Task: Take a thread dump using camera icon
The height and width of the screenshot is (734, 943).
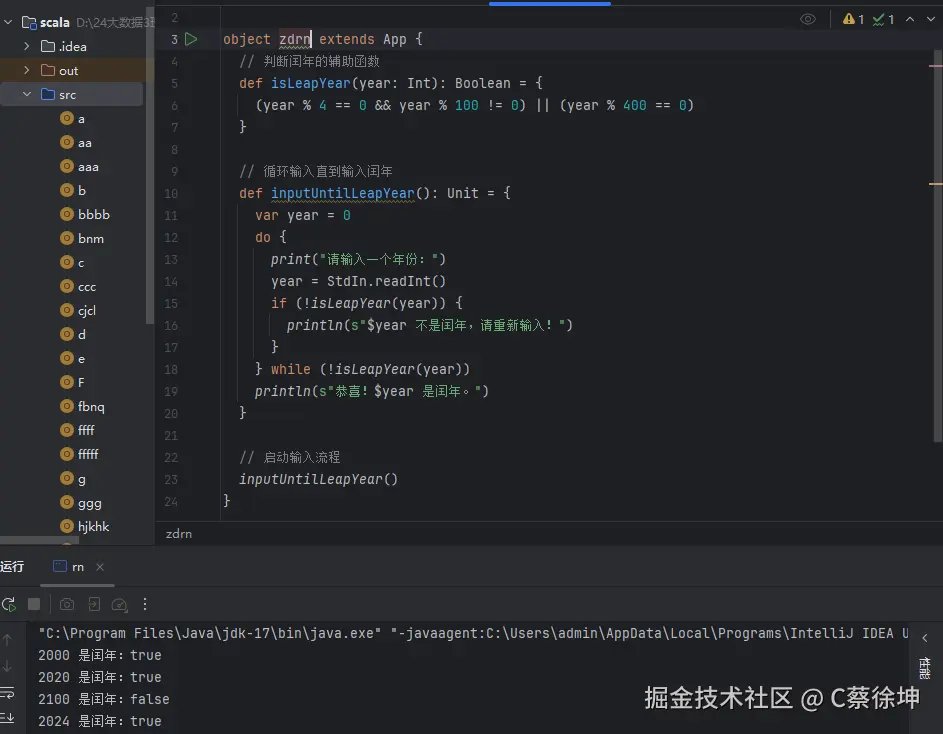Action: click(66, 604)
